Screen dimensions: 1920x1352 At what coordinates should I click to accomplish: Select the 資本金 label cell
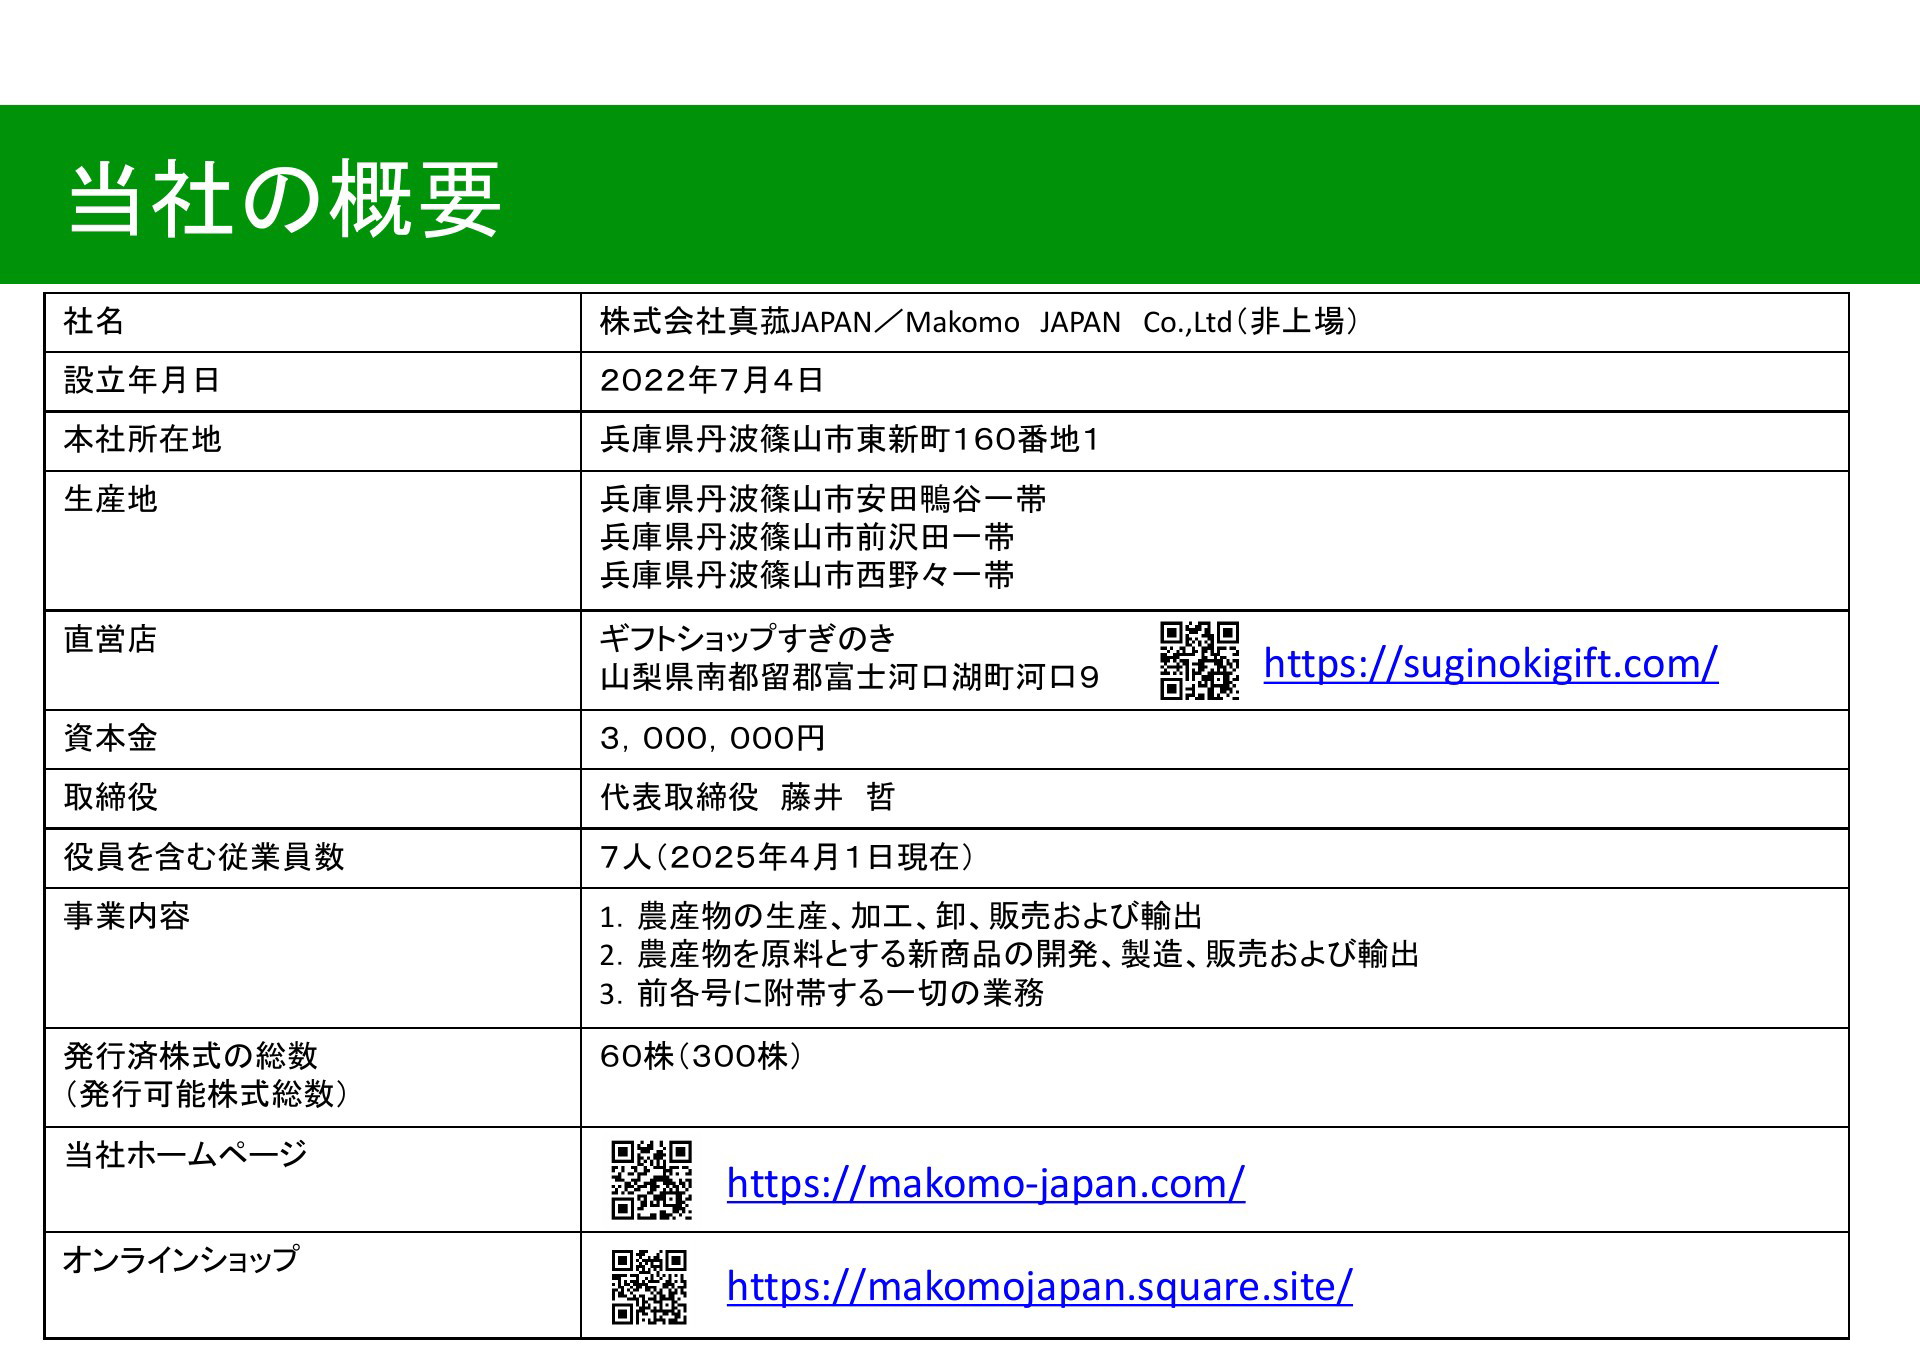[x=312, y=739]
